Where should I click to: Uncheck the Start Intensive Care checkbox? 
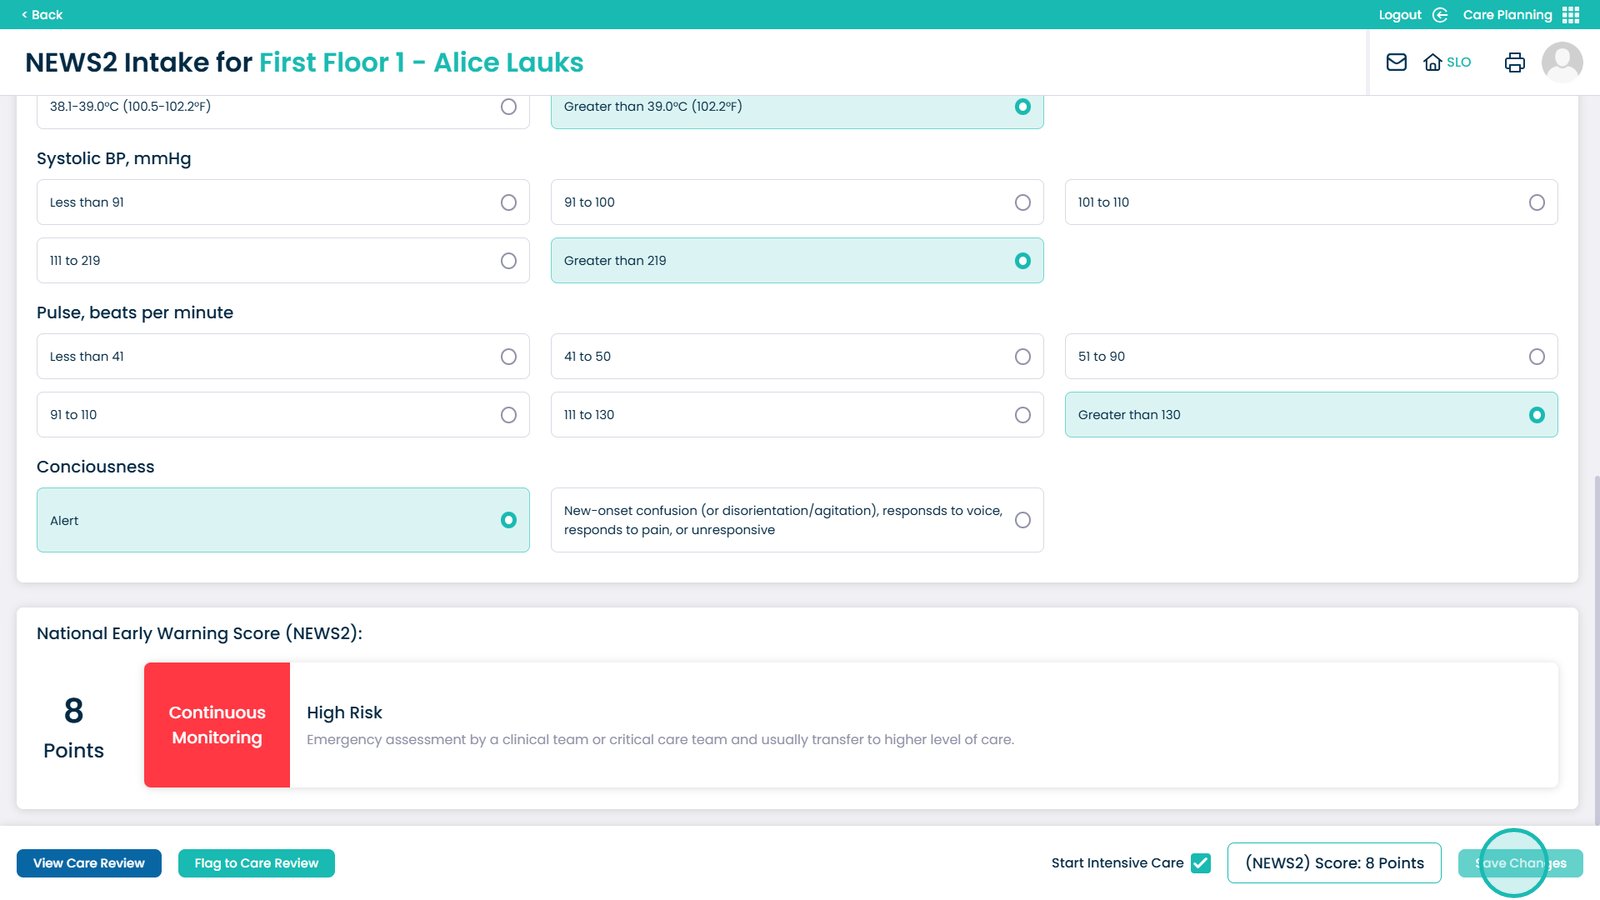point(1201,863)
